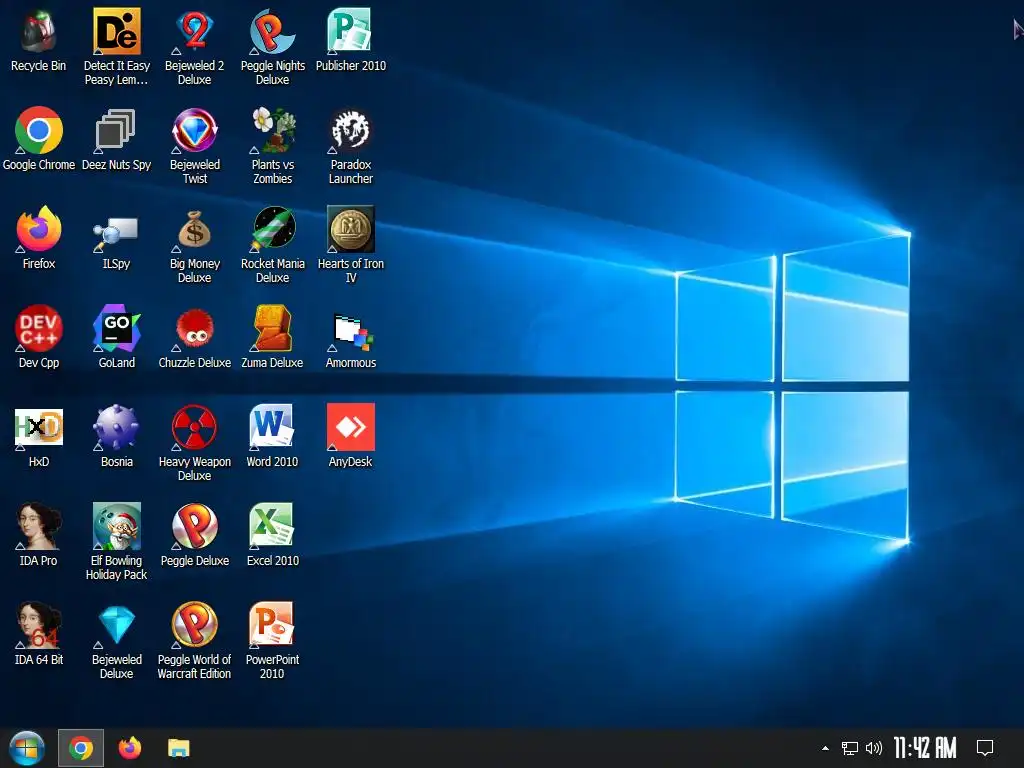
Task: Open Plants vs Zombies icon
Action: click(x=273, y=146)
